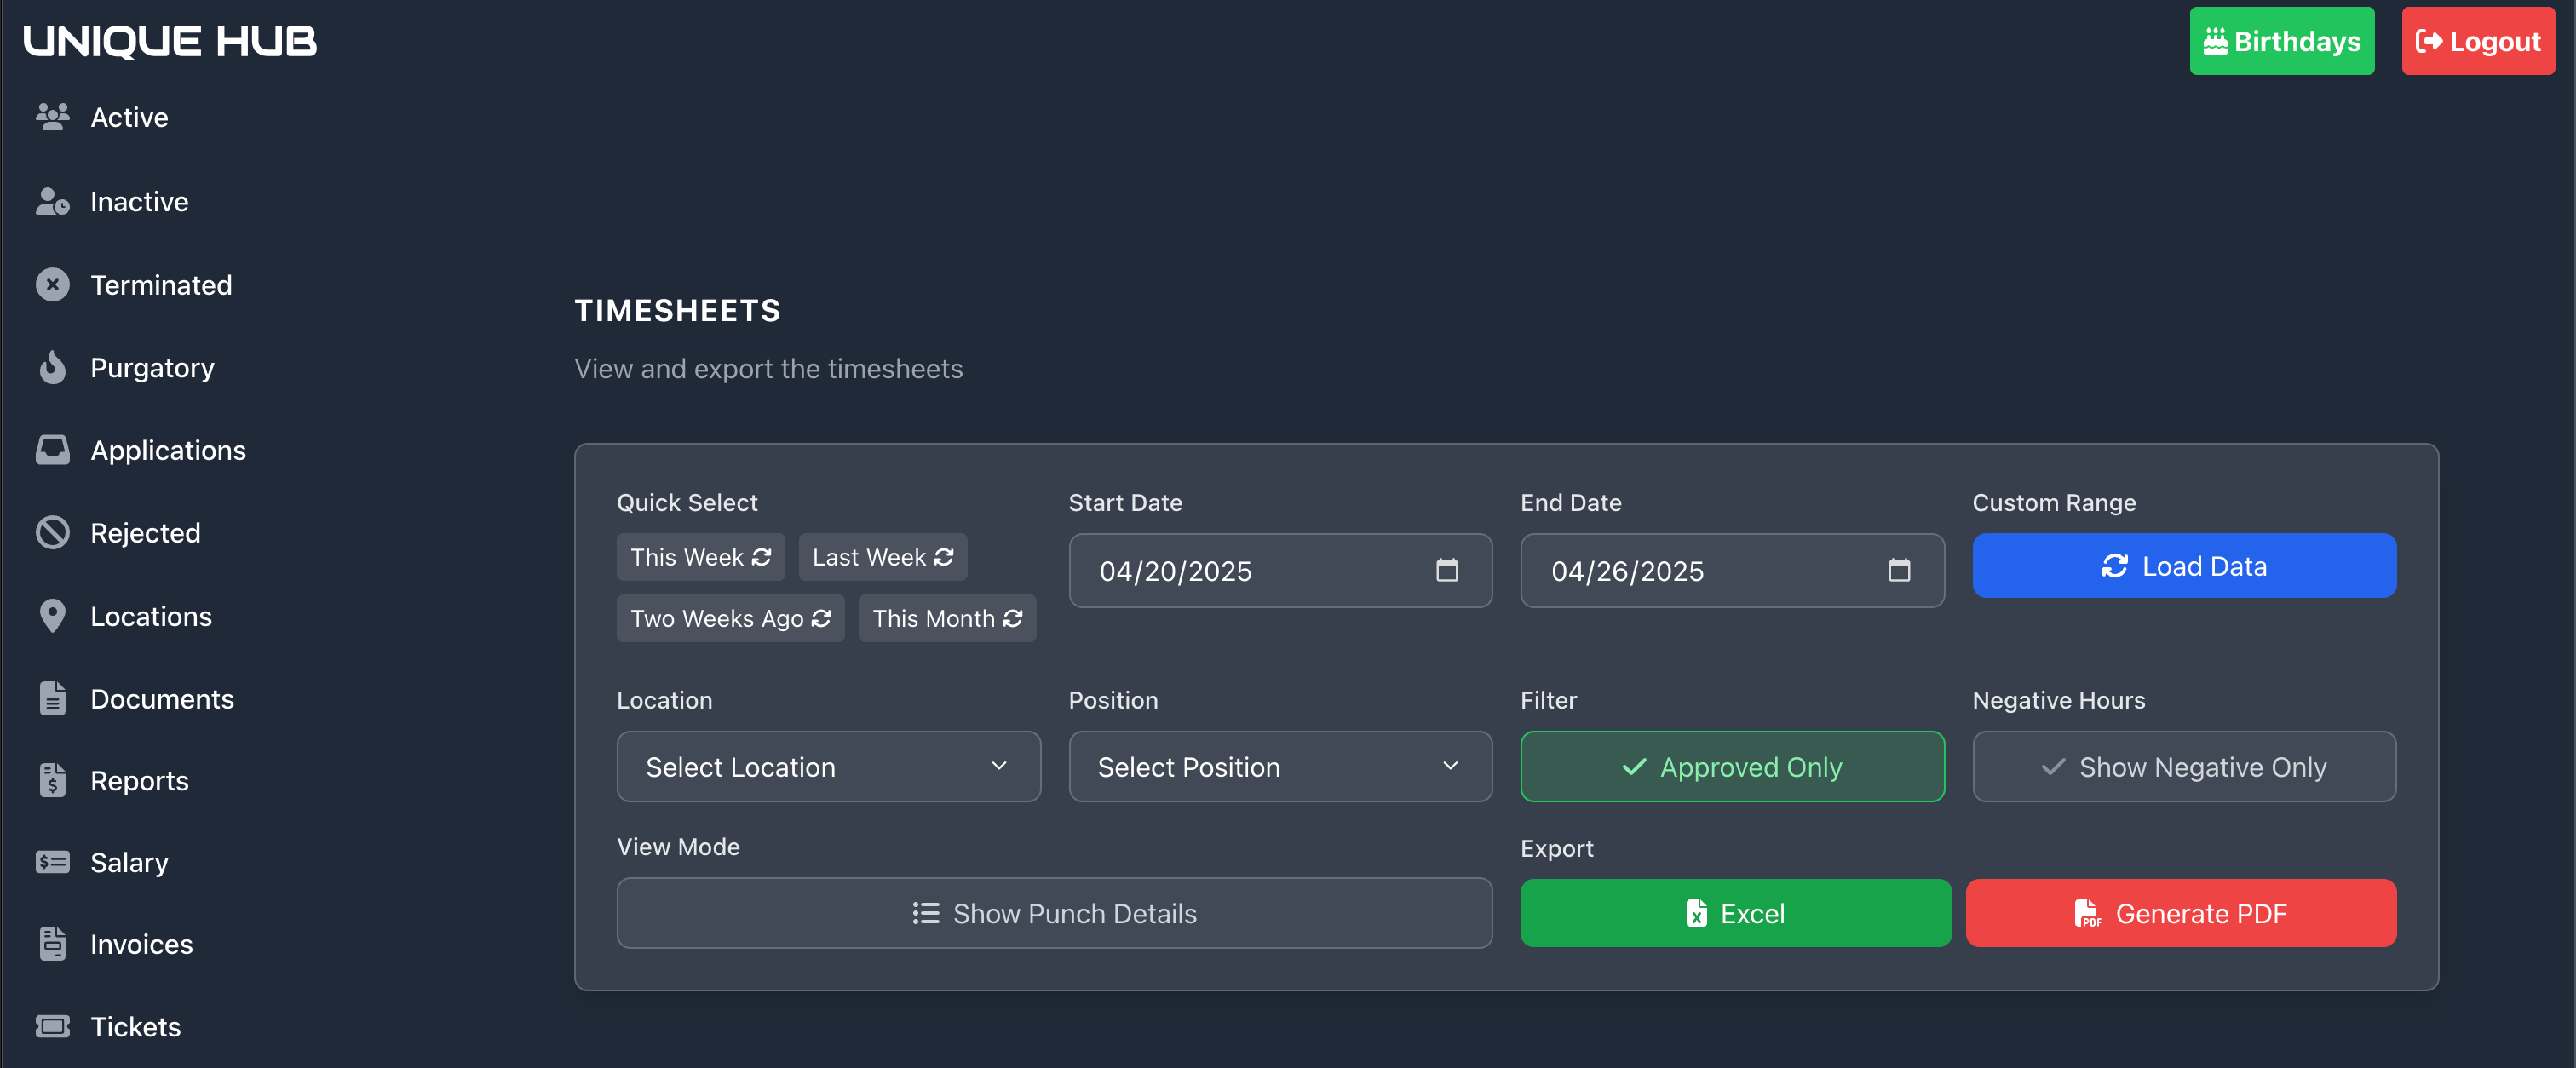
Task: Click the Documents file icon
Action: 52,698
